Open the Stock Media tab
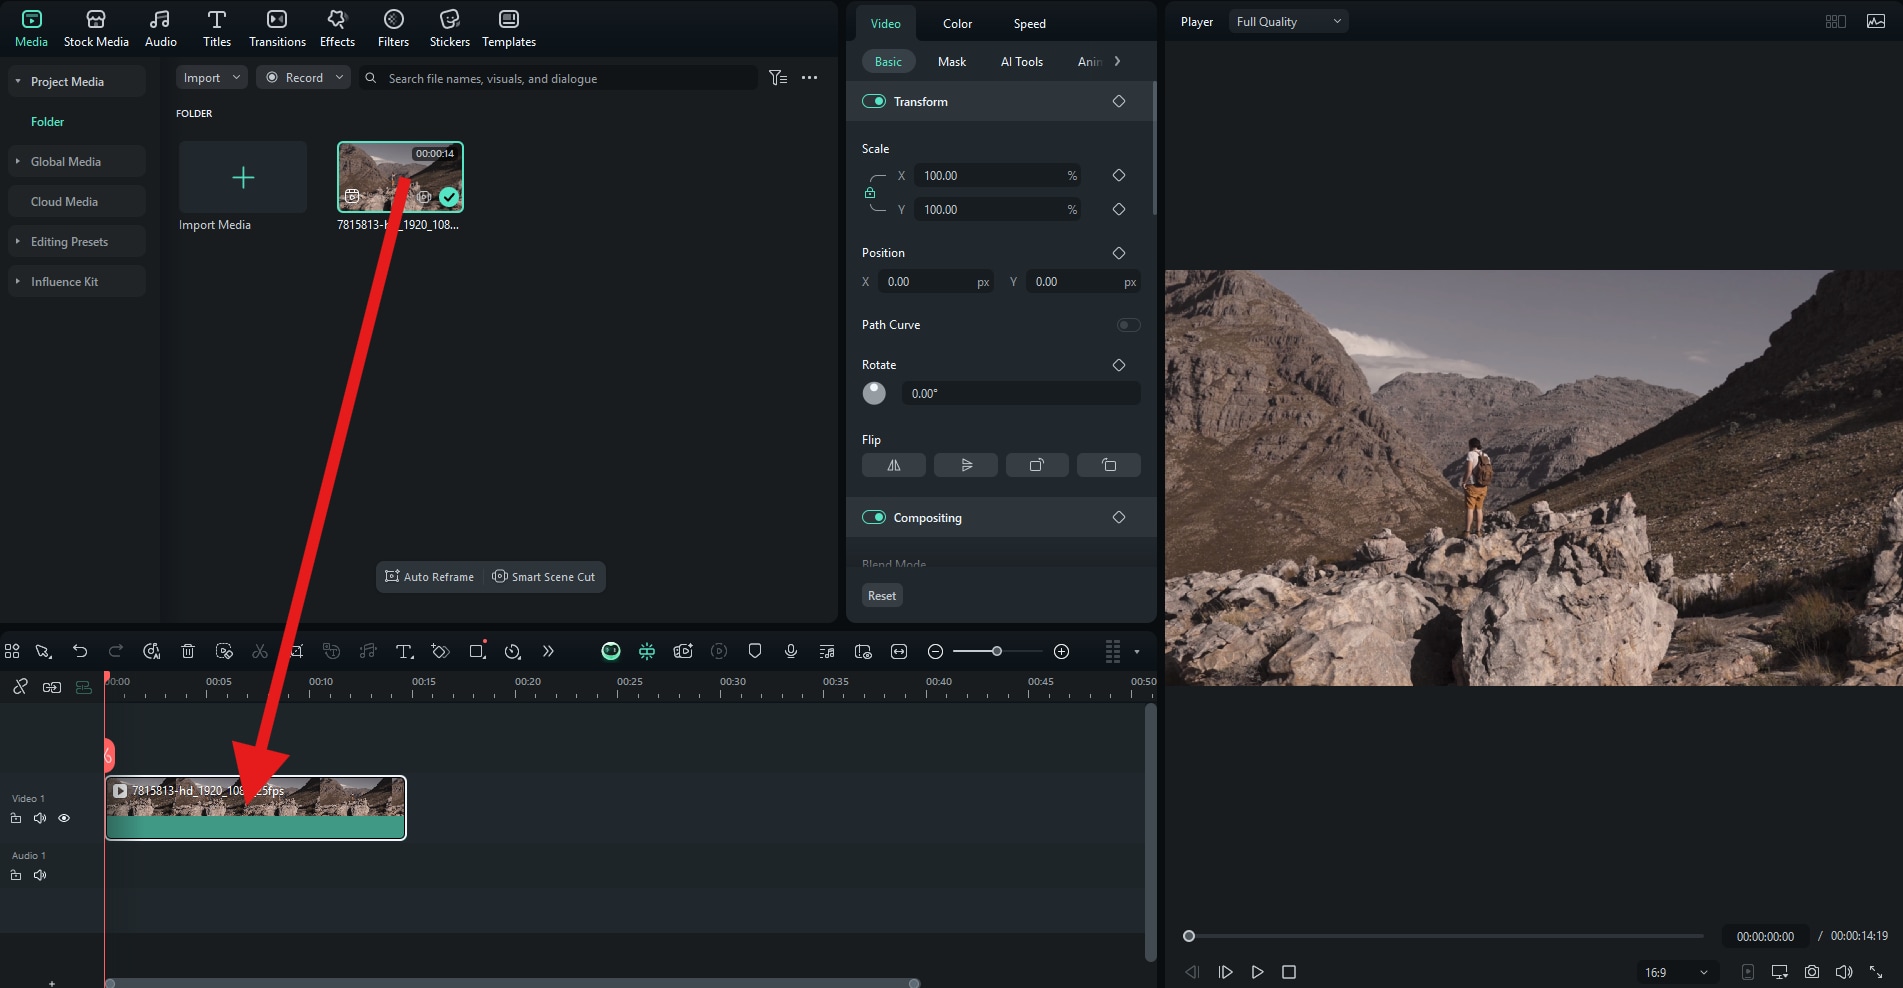 click(96, 29)
